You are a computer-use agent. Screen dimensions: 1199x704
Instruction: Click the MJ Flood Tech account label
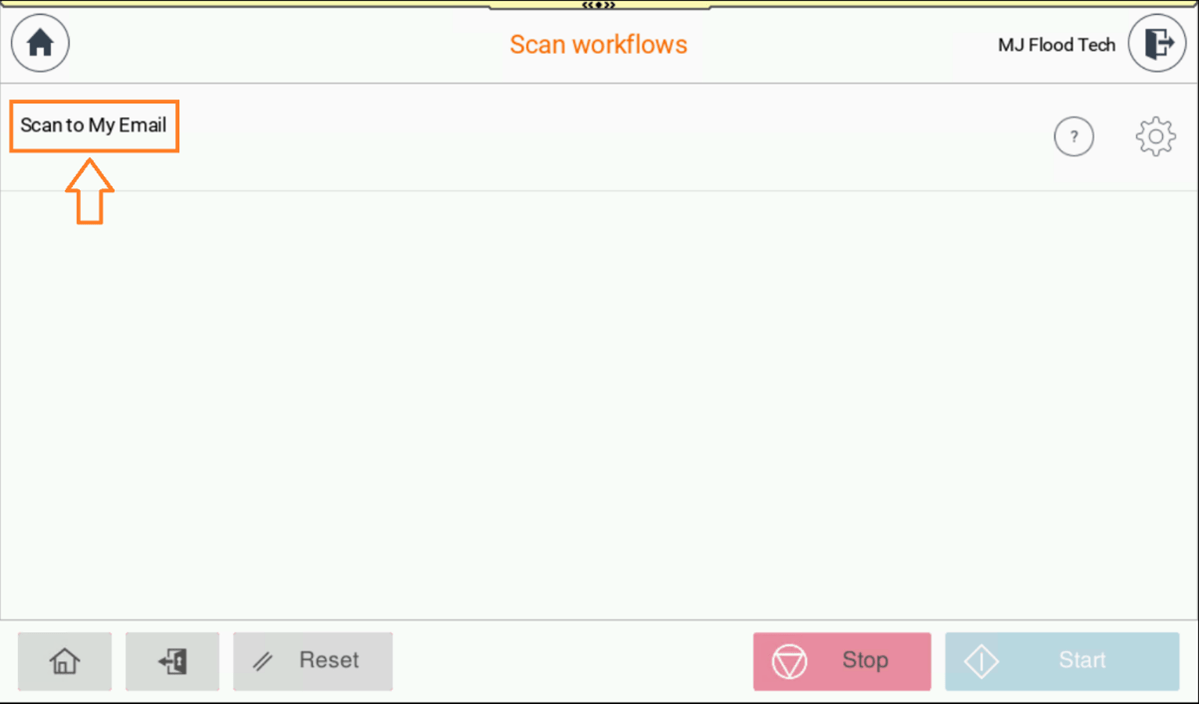pos(1056,44)
